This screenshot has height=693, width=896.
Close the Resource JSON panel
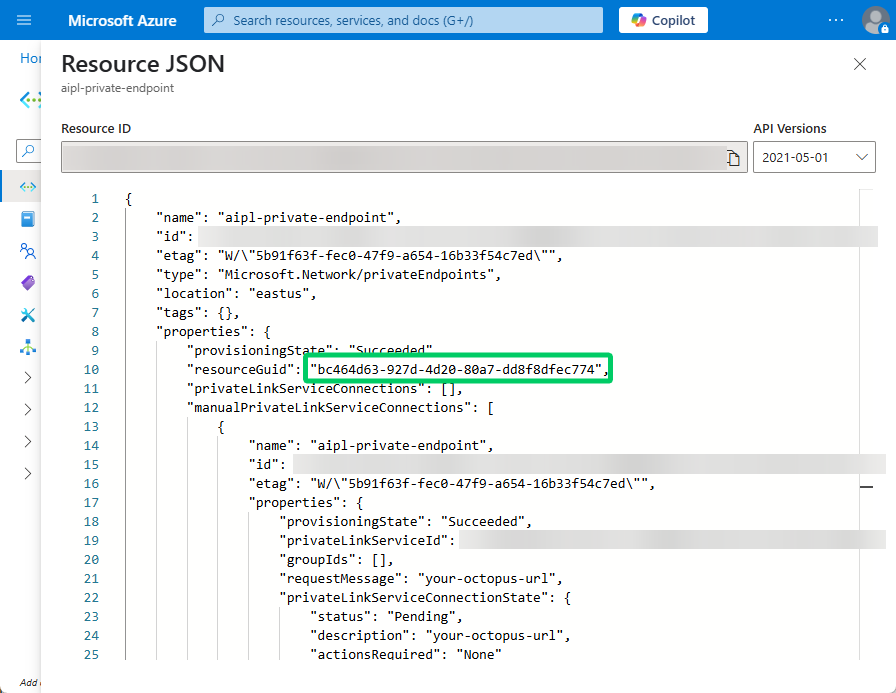click(859, 64)
